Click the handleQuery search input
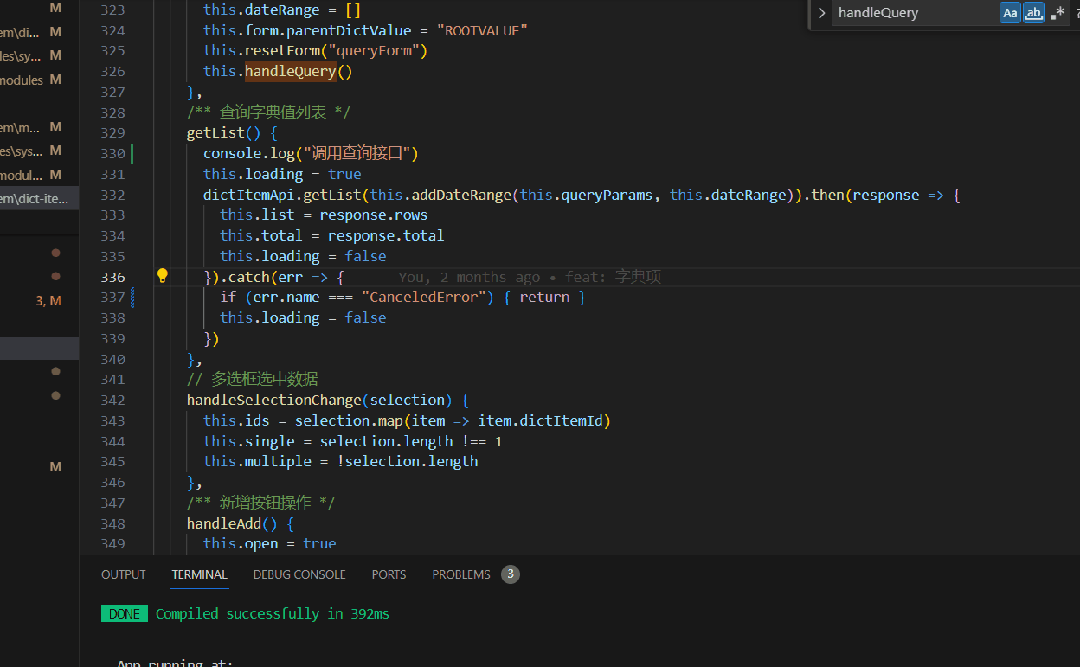1080x667 pixels. pos(914,13)
